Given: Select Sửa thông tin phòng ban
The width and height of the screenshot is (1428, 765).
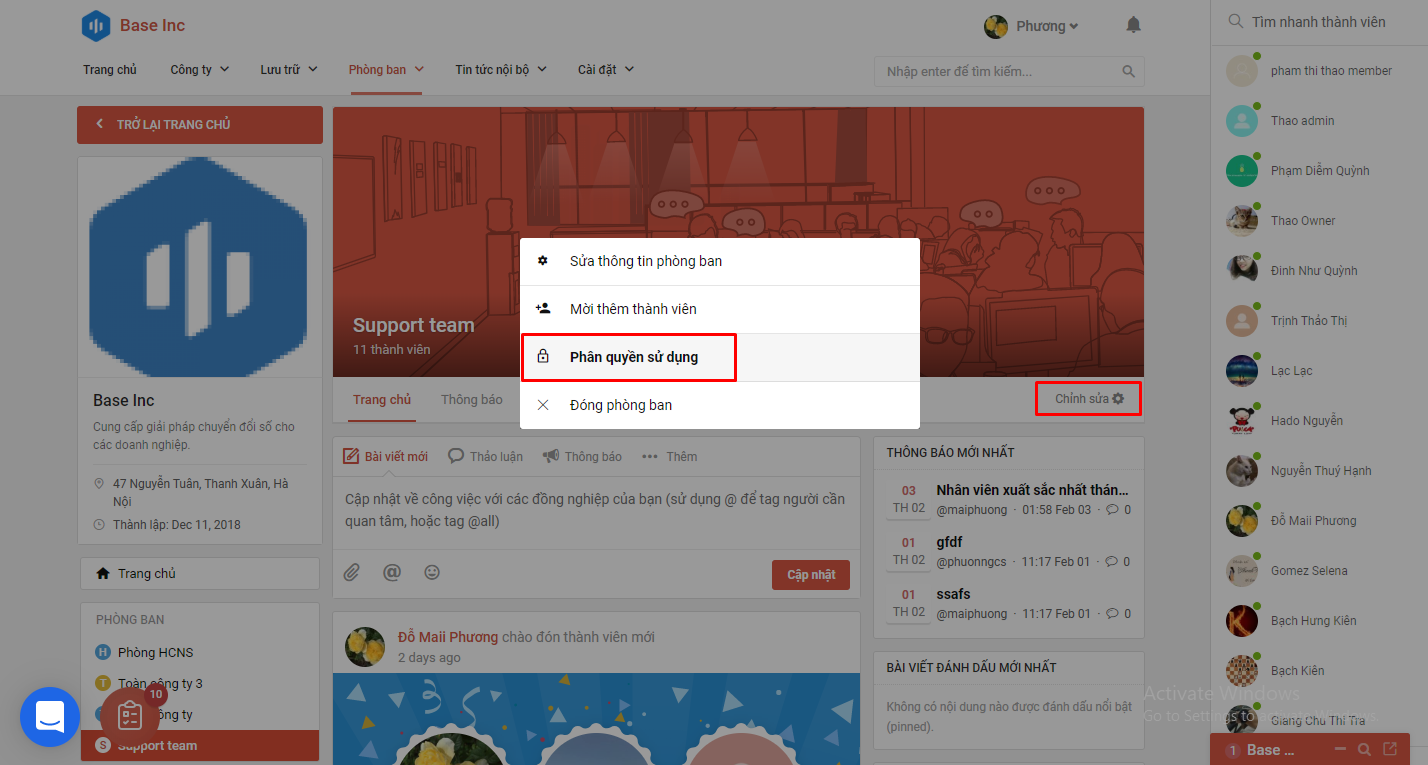Looking at the screenshot, I should click(720, 262).
